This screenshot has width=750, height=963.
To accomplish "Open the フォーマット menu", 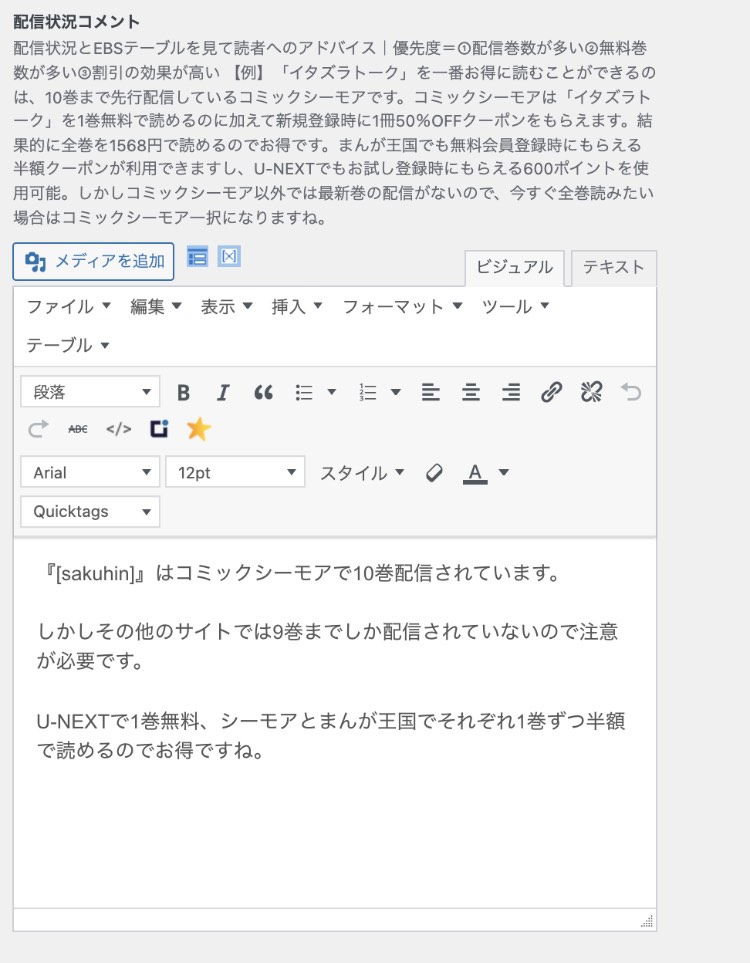I will pos(402,307).
